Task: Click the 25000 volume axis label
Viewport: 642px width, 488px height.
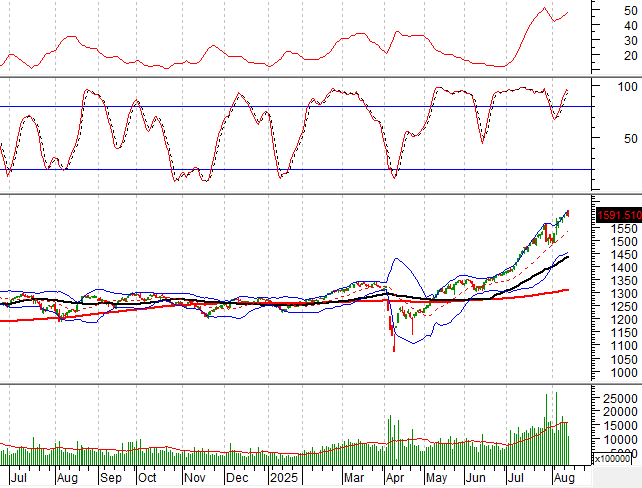Action: click(620, 399)
